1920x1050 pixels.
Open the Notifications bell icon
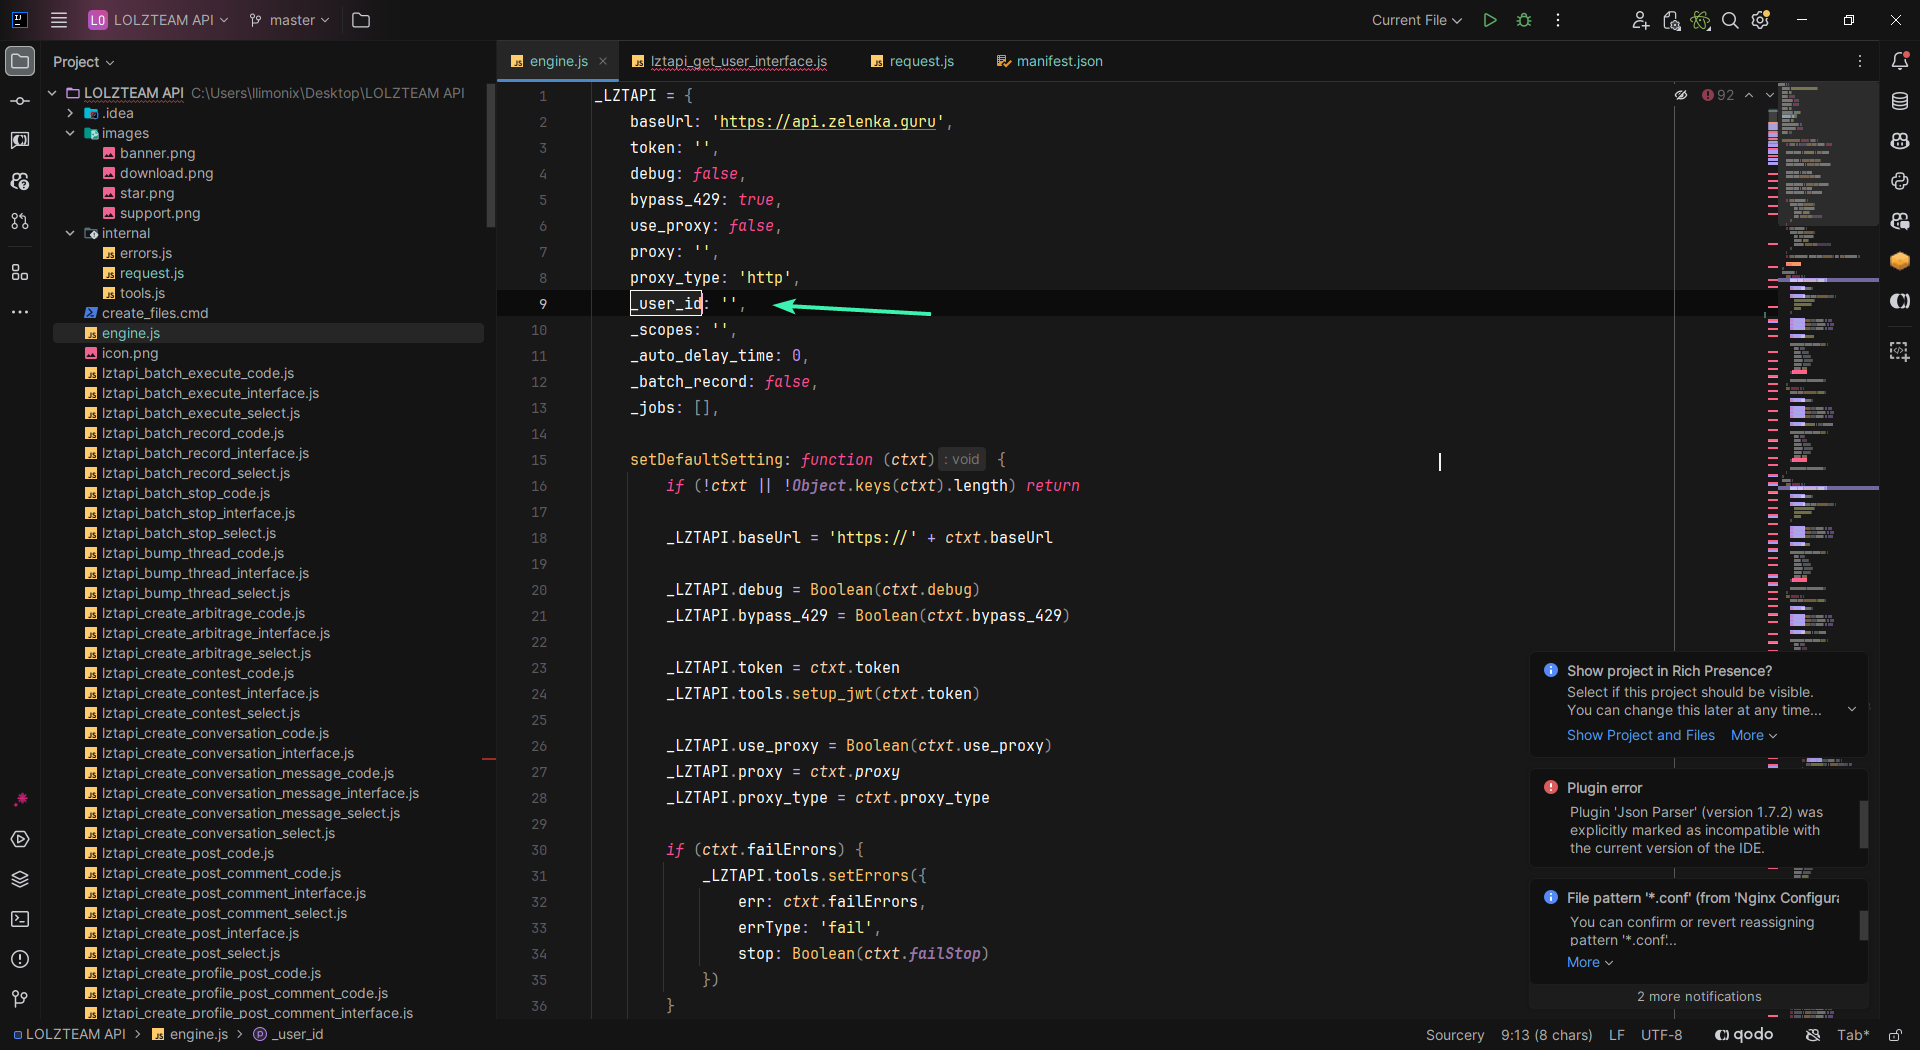click(x=1900, y=61)
